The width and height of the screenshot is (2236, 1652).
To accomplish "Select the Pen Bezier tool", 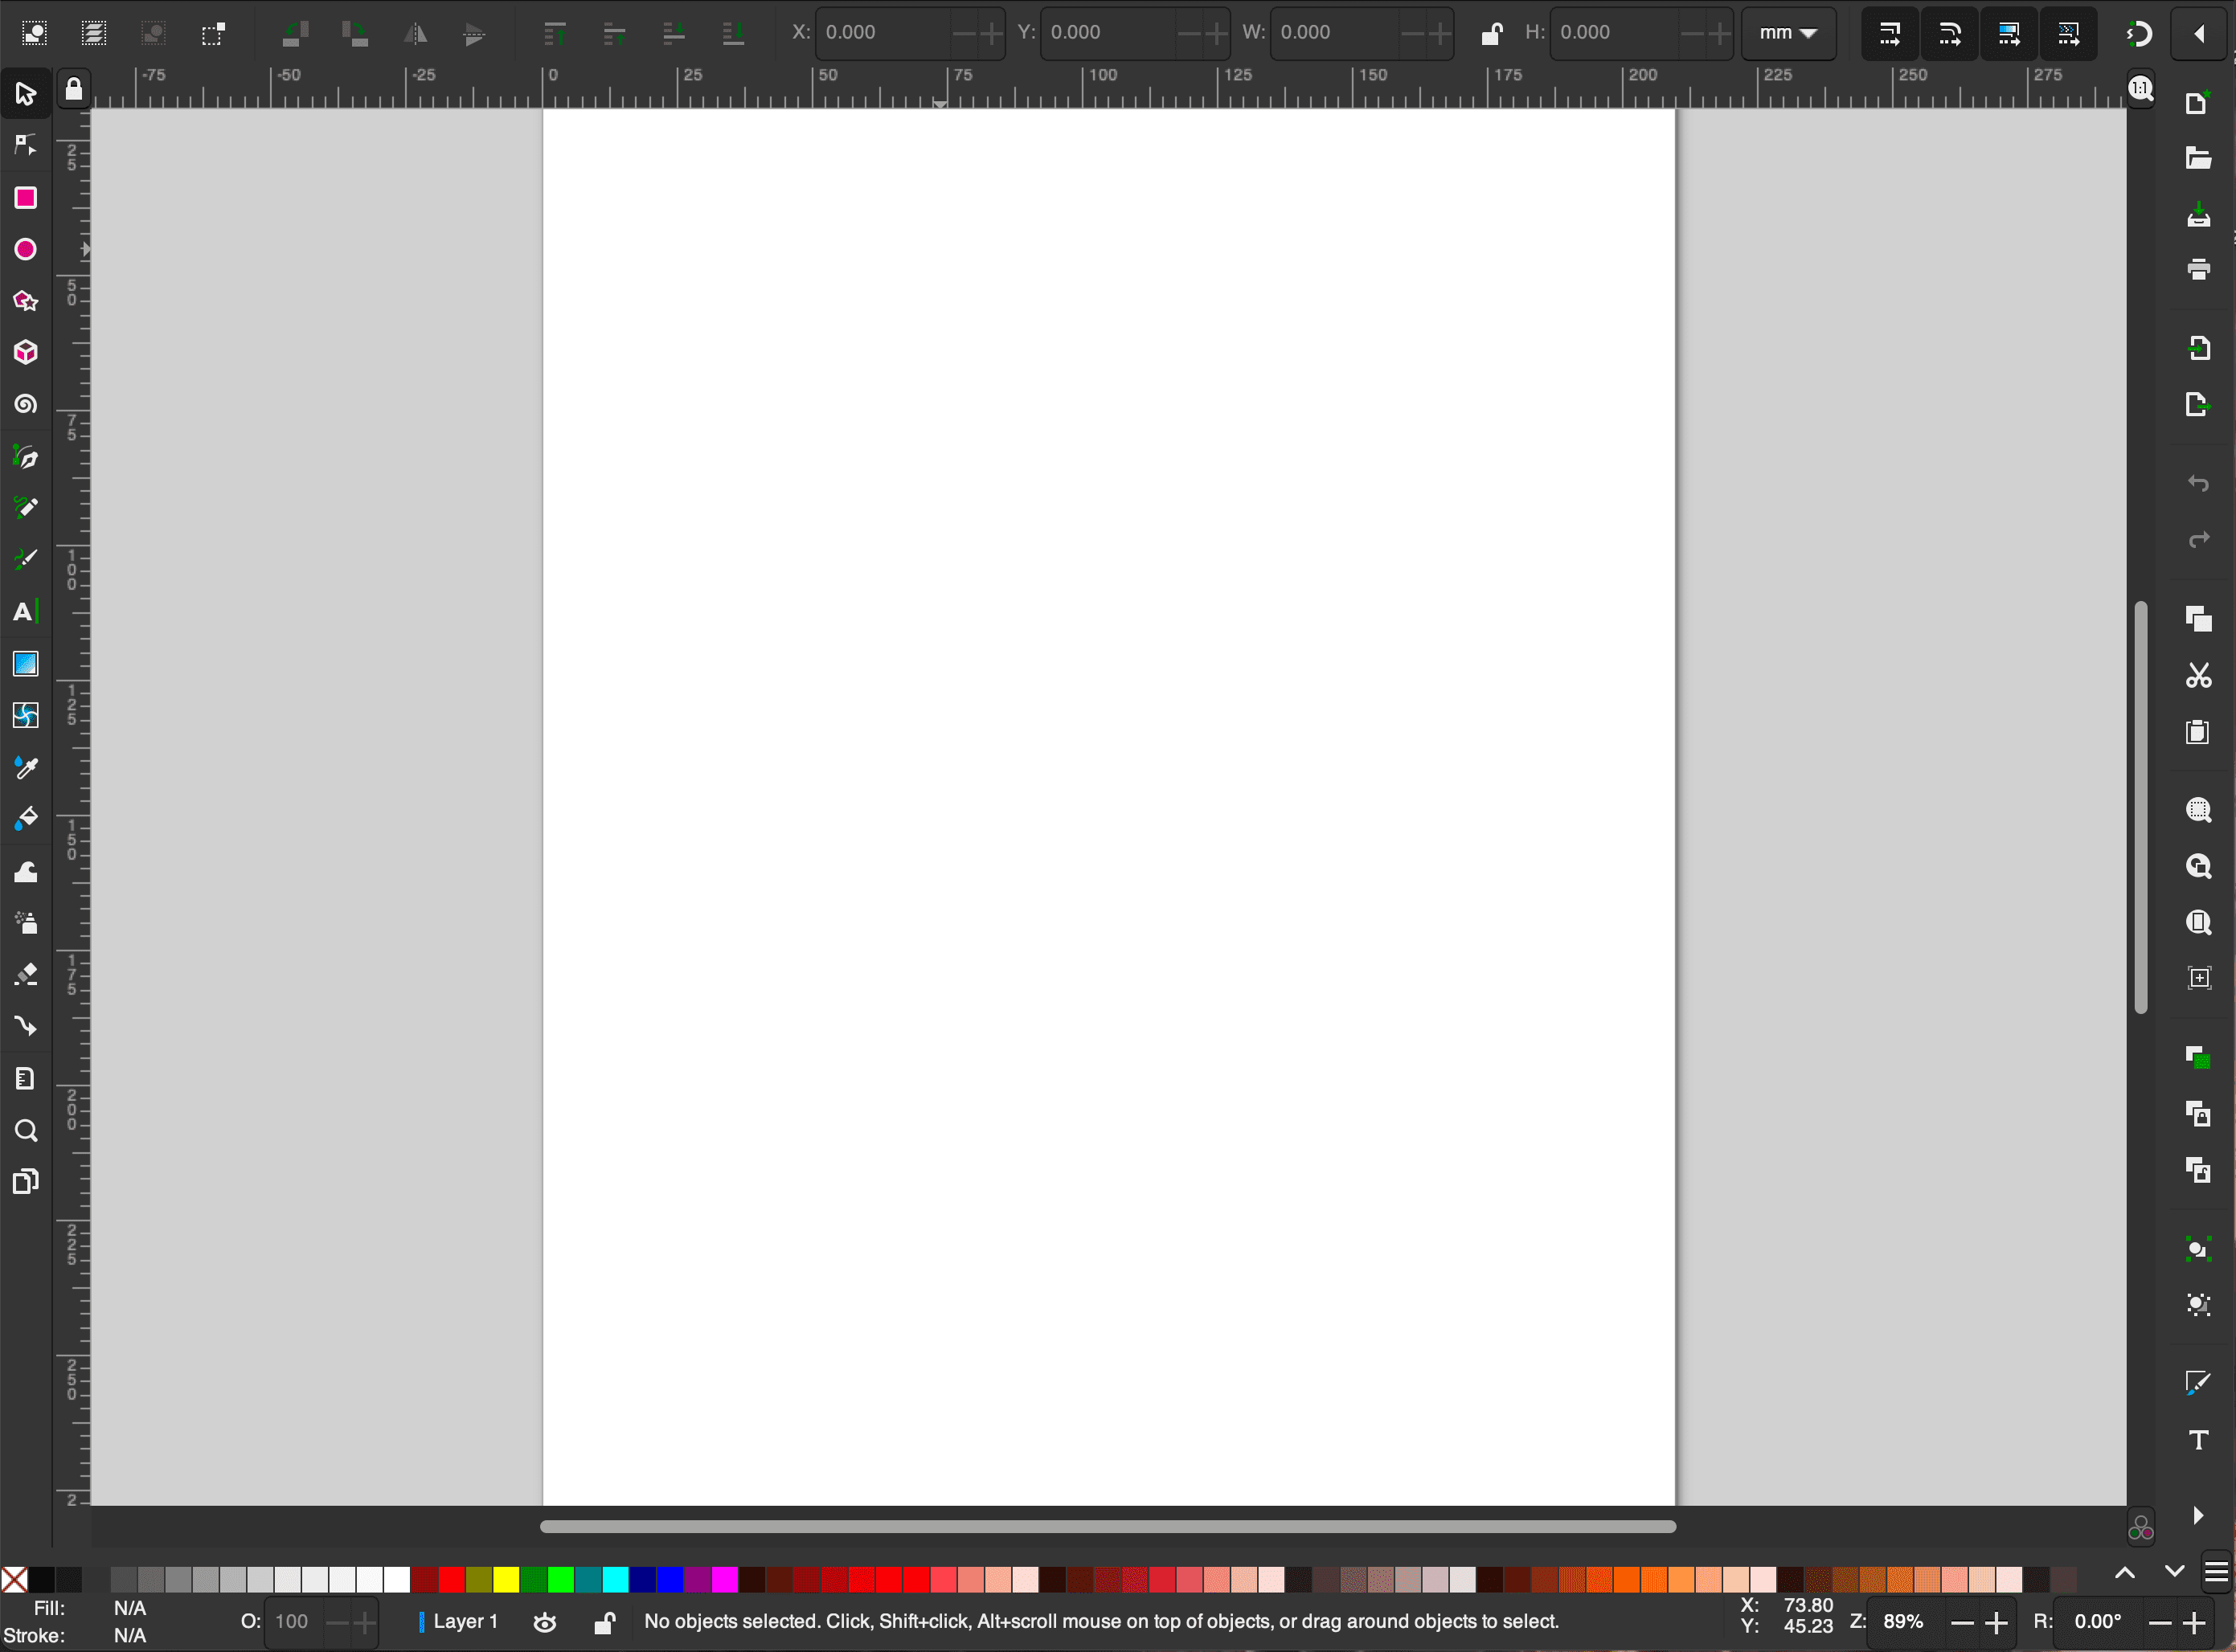I will [x=26, y=457].
